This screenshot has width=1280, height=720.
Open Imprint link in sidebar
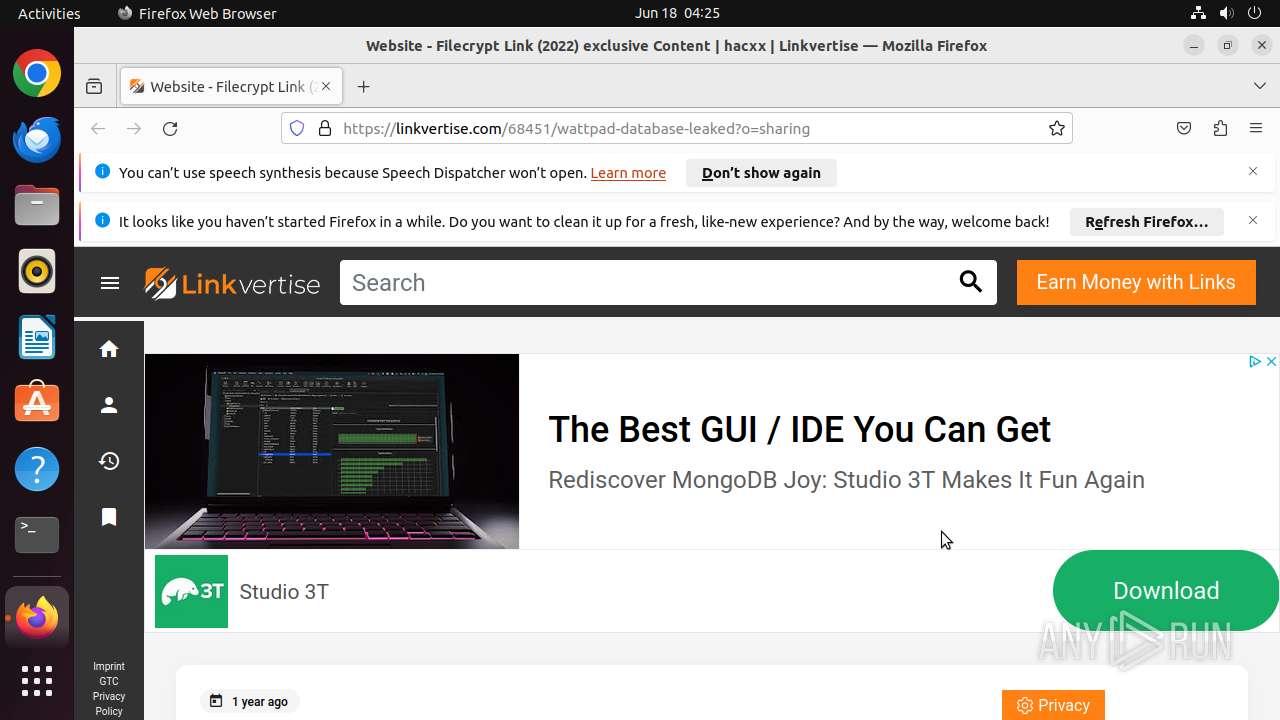tap(109, 666)
